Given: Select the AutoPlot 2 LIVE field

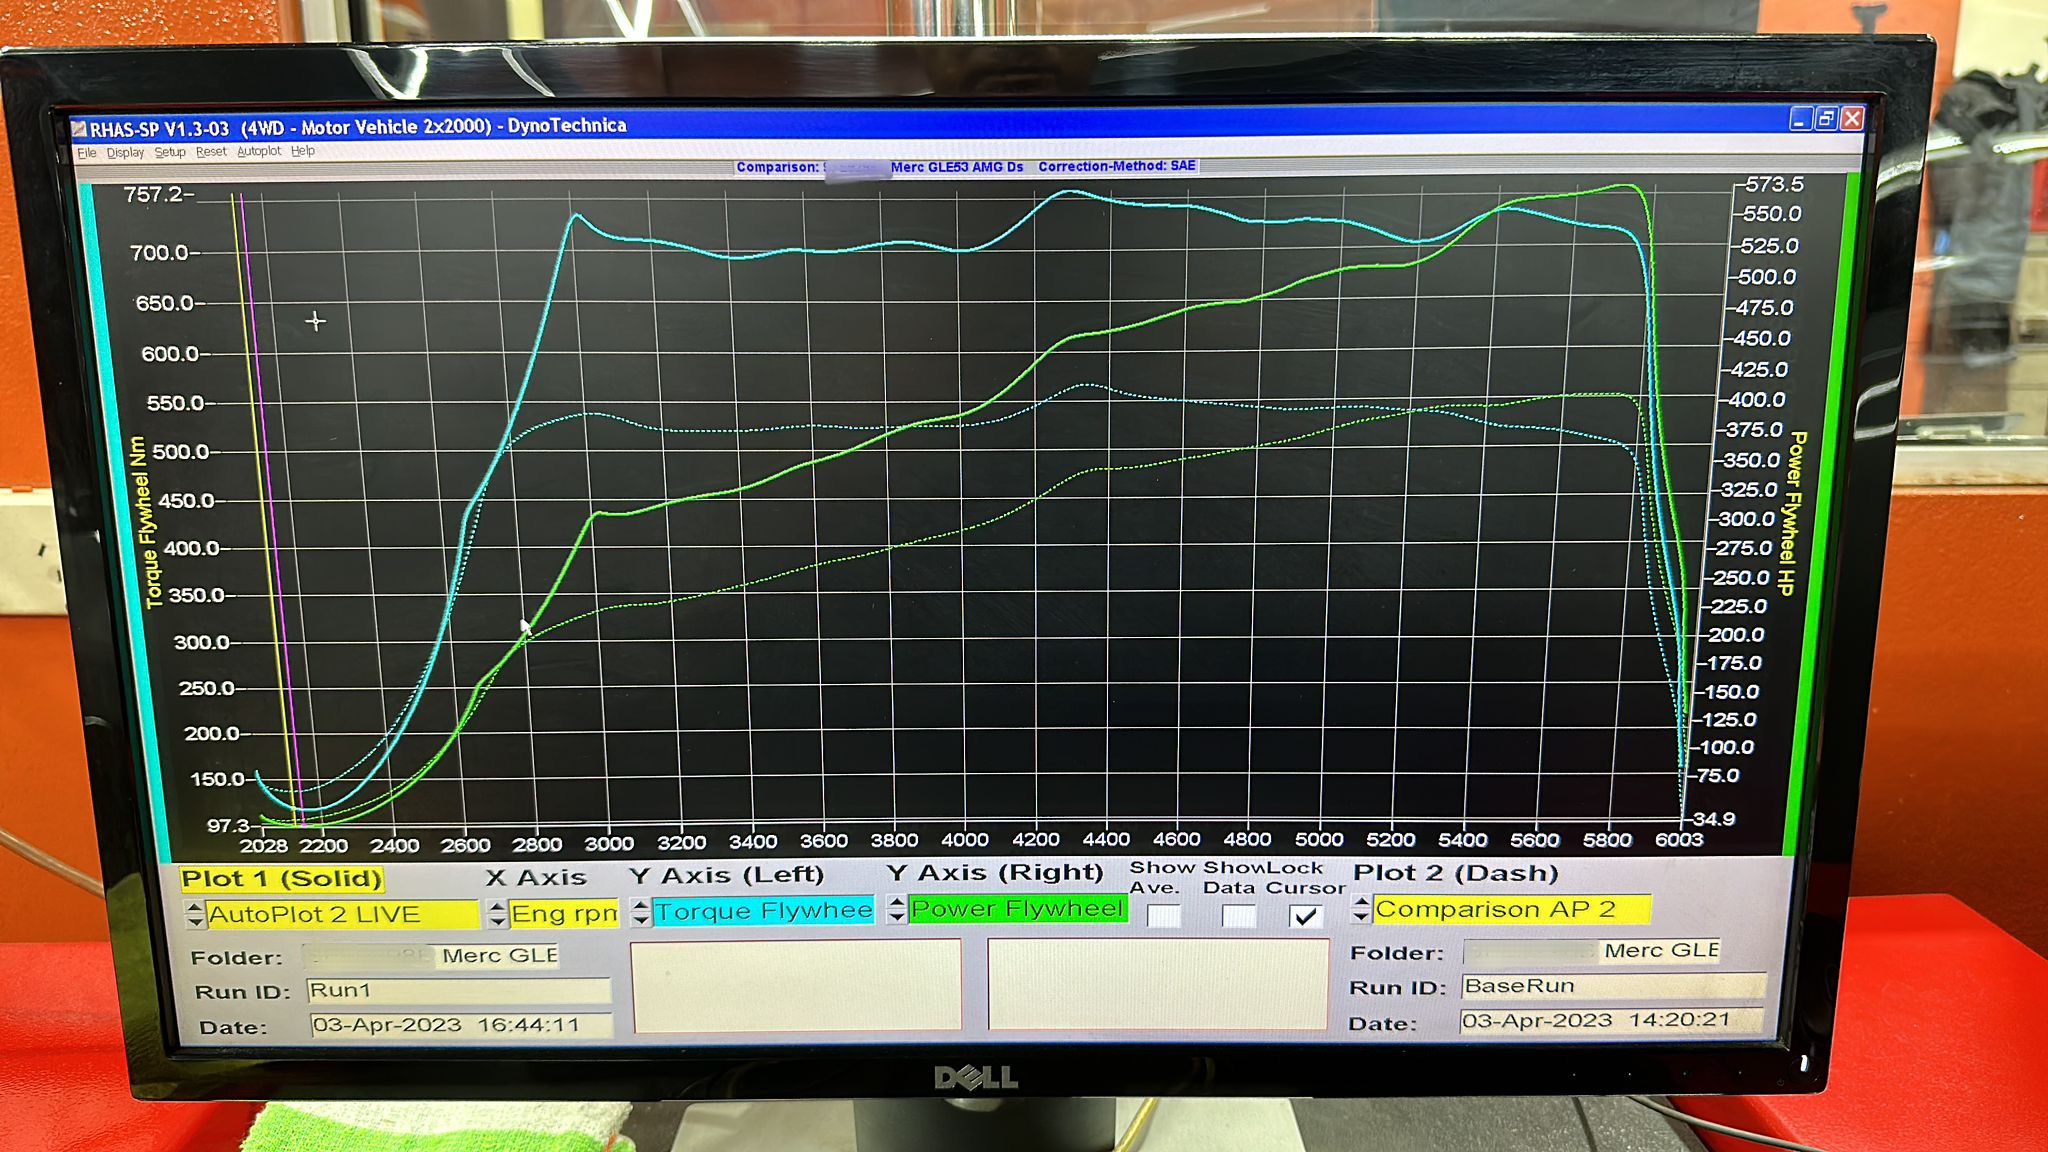Looking at the screenshot, I should 342,914.
